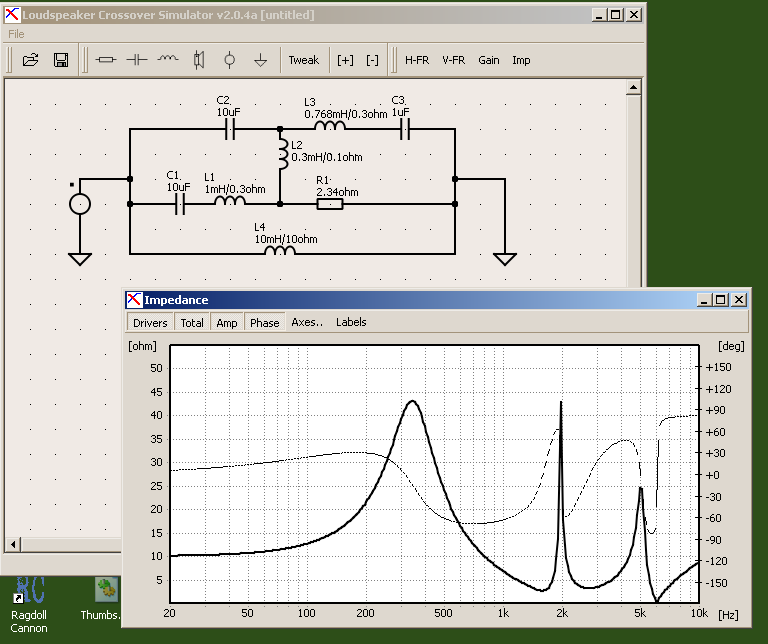This screenshot has width=768, height=644.
Task: Click the [-] zoom out button
Action: click(372, 60)
